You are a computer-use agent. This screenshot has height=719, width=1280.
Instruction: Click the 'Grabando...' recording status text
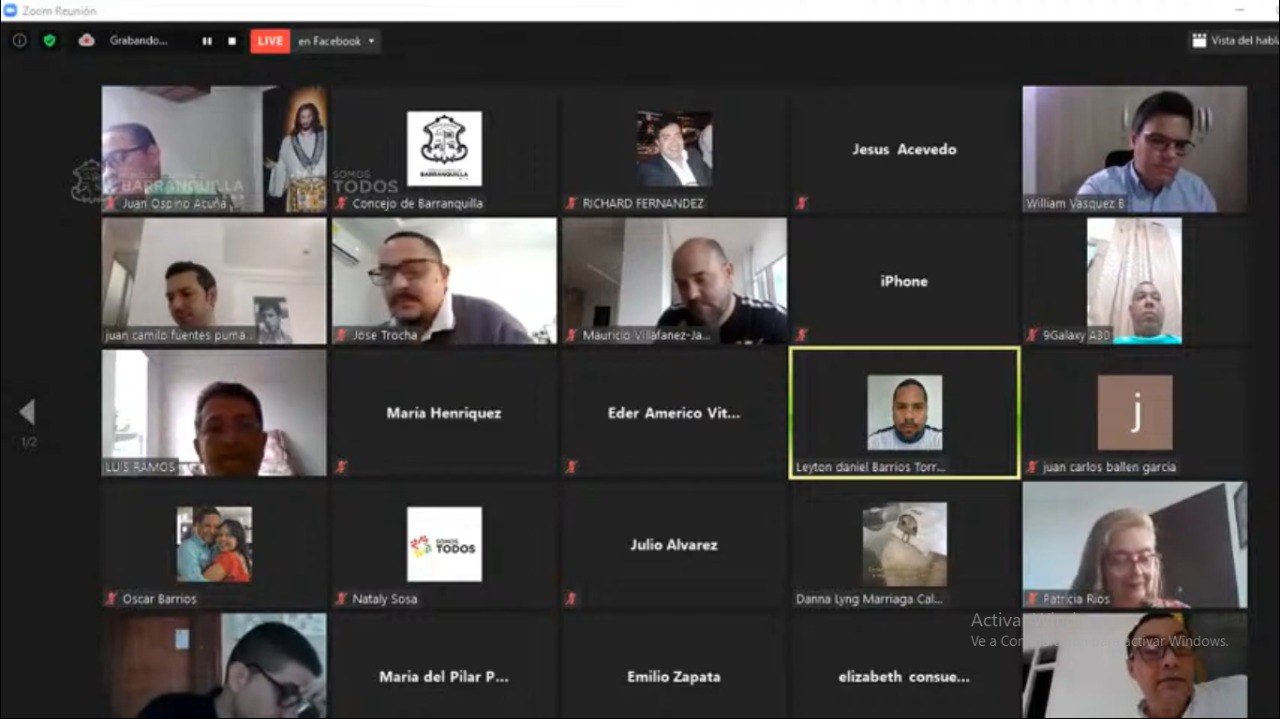click(139, 41)
